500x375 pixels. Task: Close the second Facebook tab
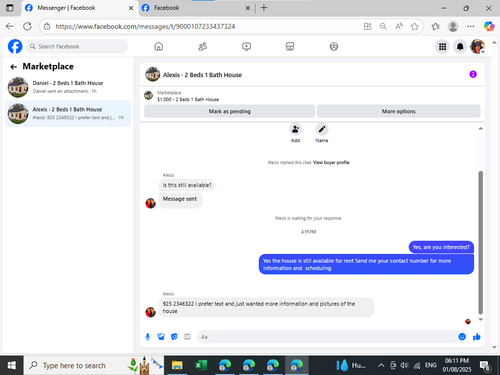click(248, 8)
